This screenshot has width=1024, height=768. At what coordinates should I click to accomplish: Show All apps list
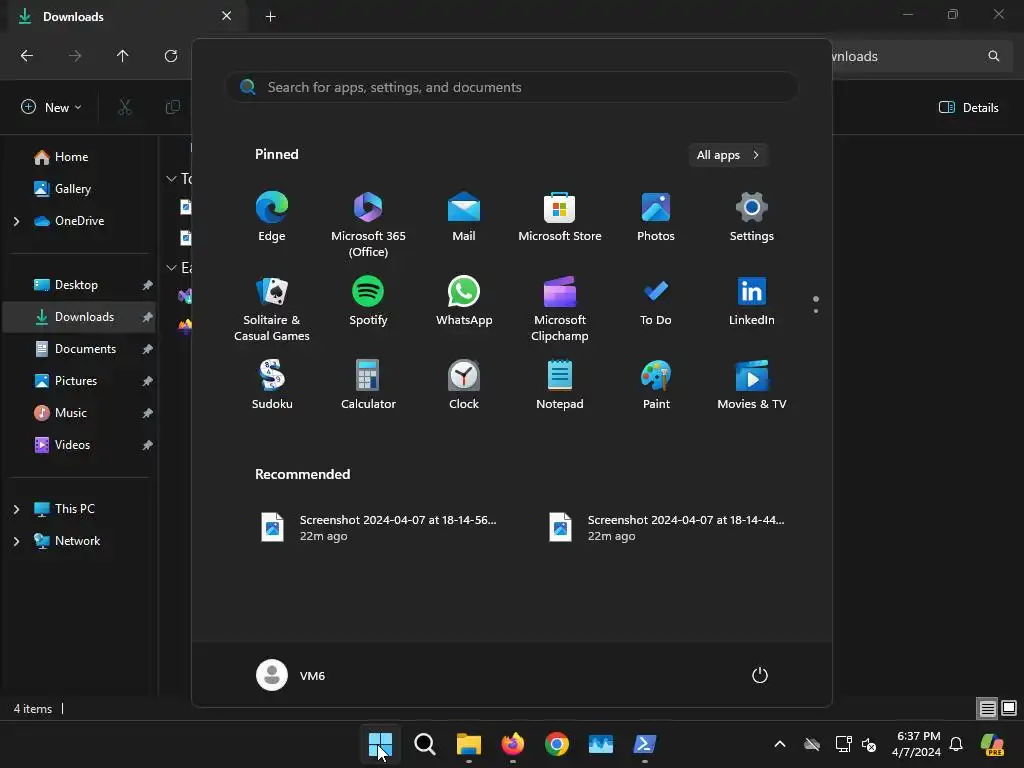[728, 155]
